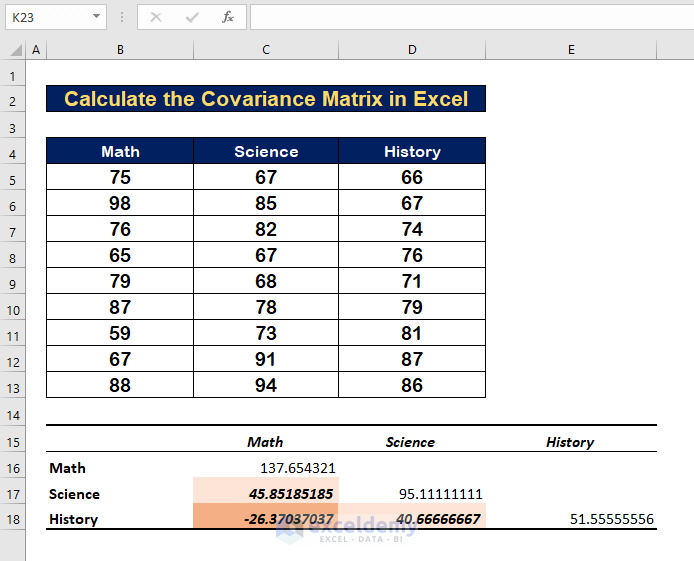Viewport: 694px width, 561px height.
Task: Select column D header
Action: [x=412, y=50]
